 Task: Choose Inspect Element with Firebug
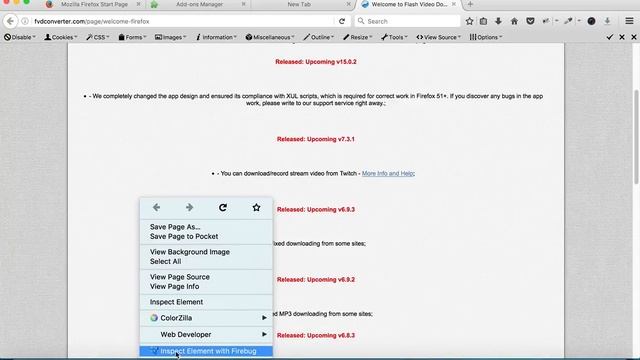(x=206, y=351)
